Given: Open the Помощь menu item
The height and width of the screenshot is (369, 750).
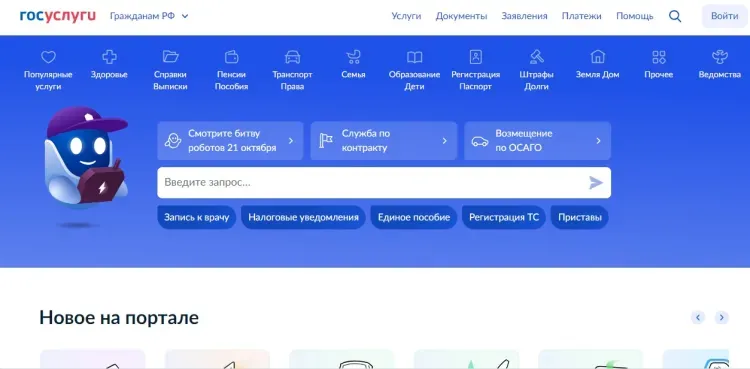Looking at the screenshot, I should [635, 16].
